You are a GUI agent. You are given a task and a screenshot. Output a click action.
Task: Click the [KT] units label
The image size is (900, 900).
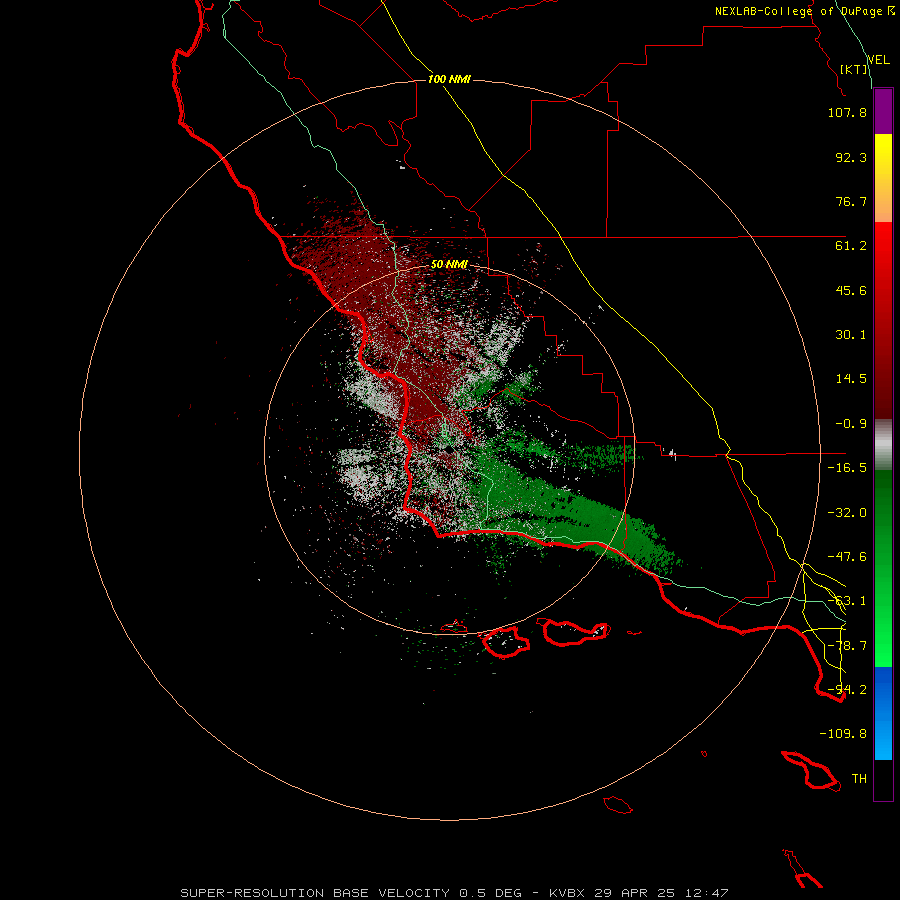coord(854,69)
